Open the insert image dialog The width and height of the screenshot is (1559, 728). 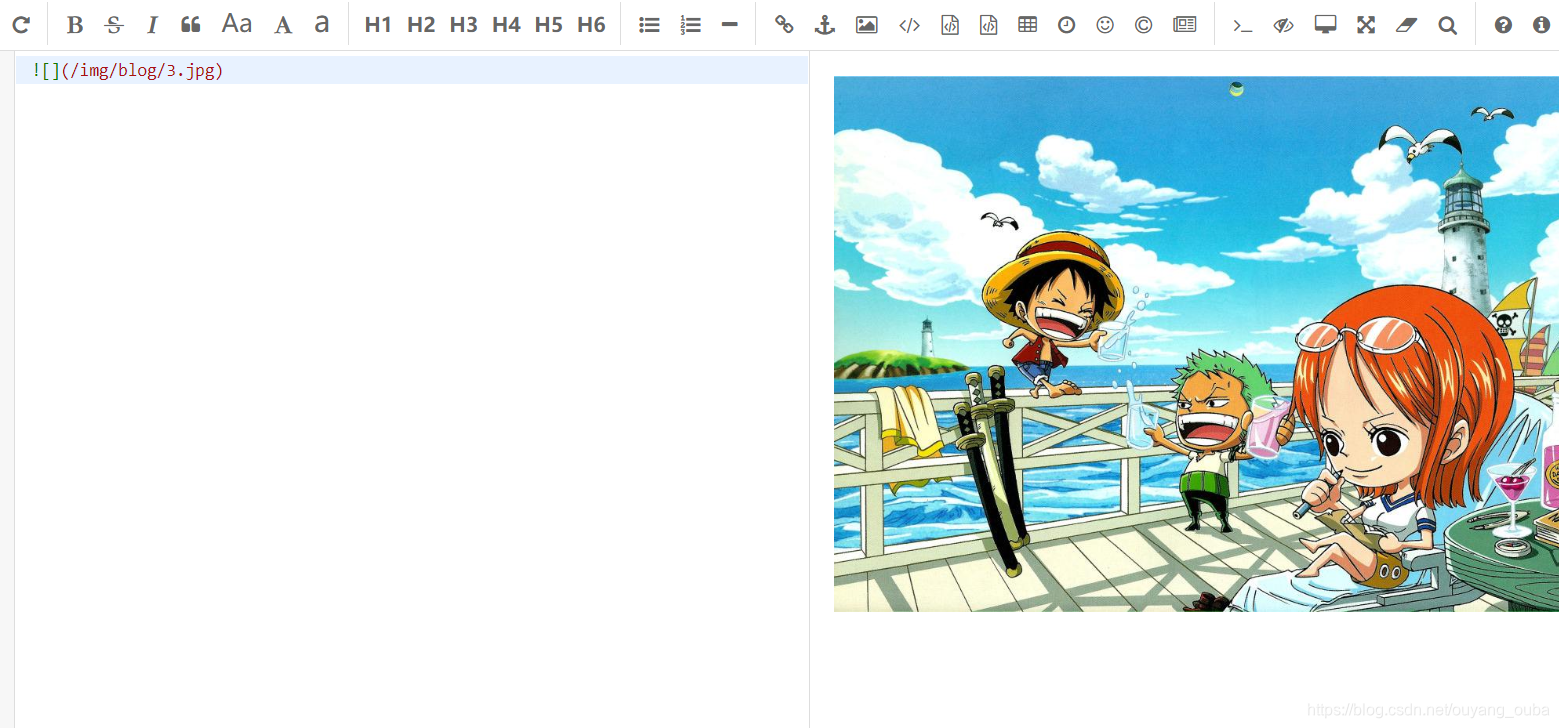click(867, 25)
